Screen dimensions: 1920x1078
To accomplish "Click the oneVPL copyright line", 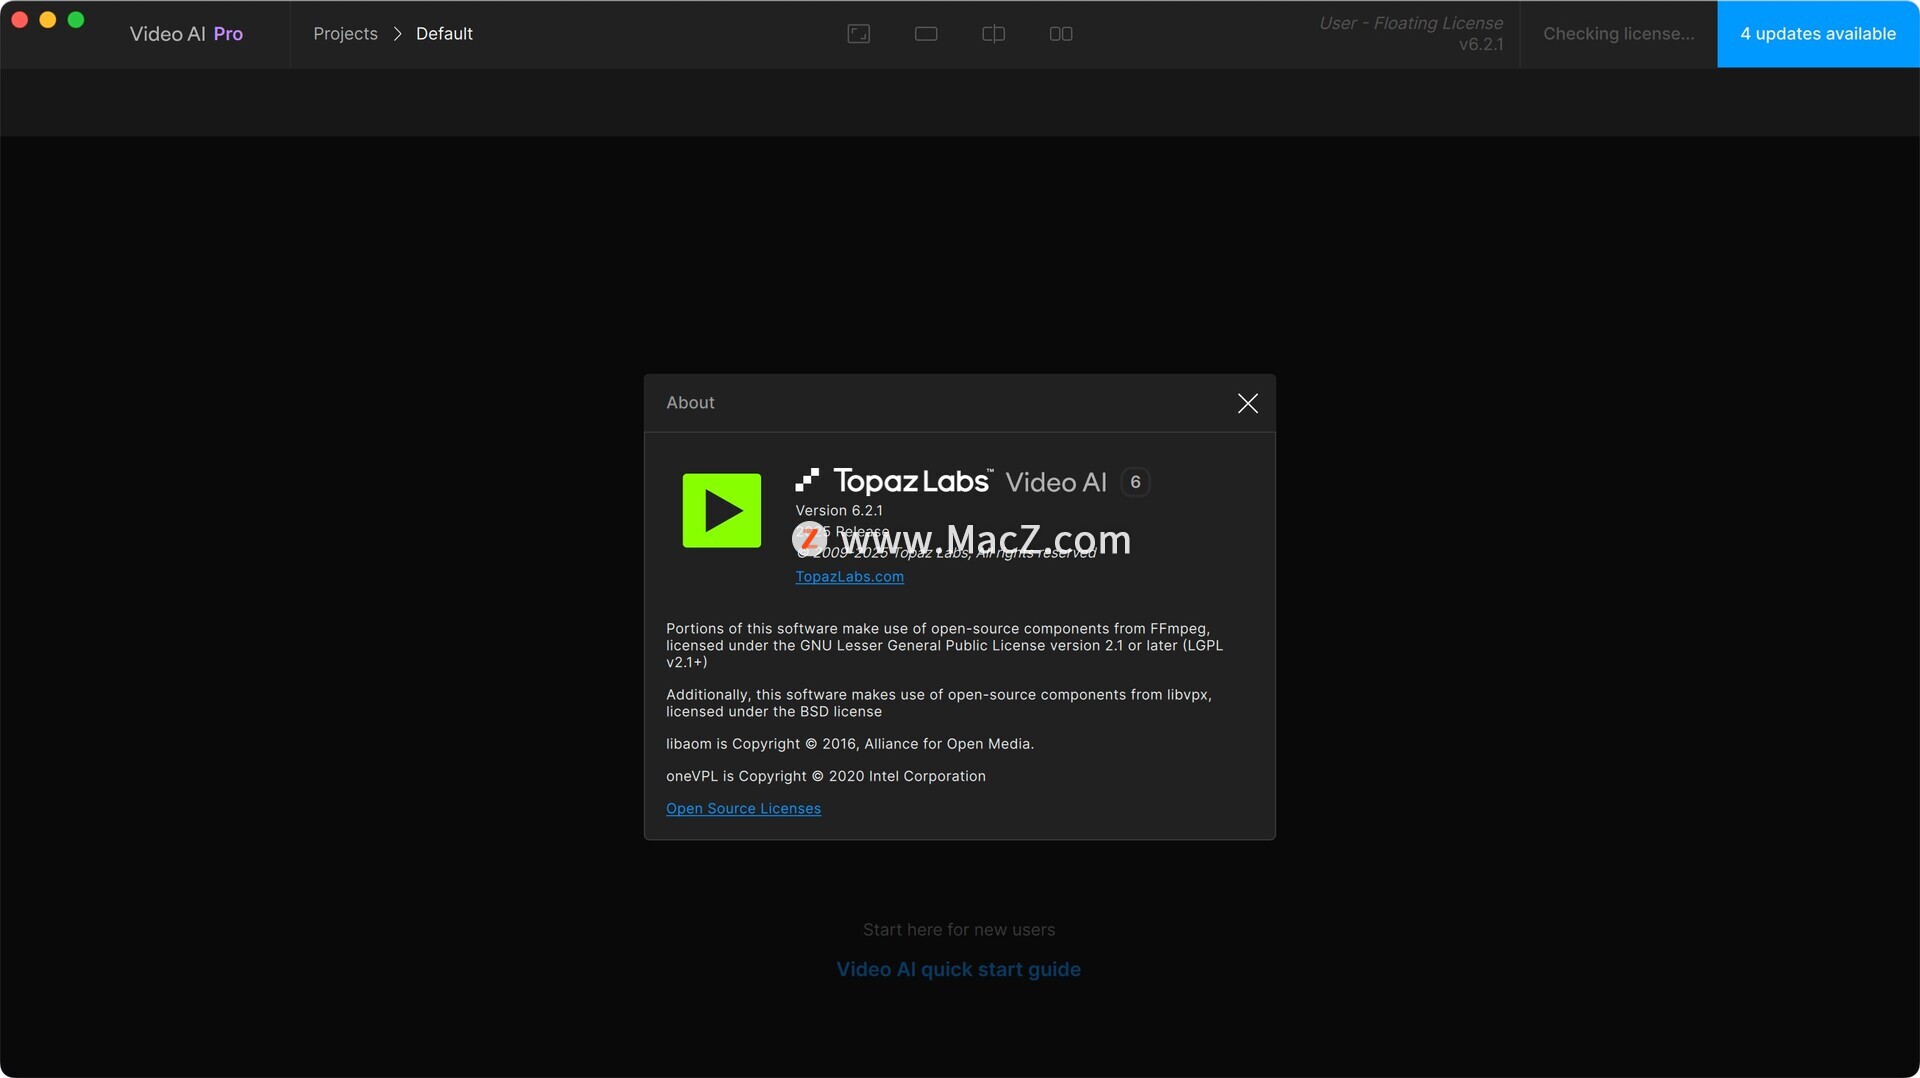I will pos(826,776).
